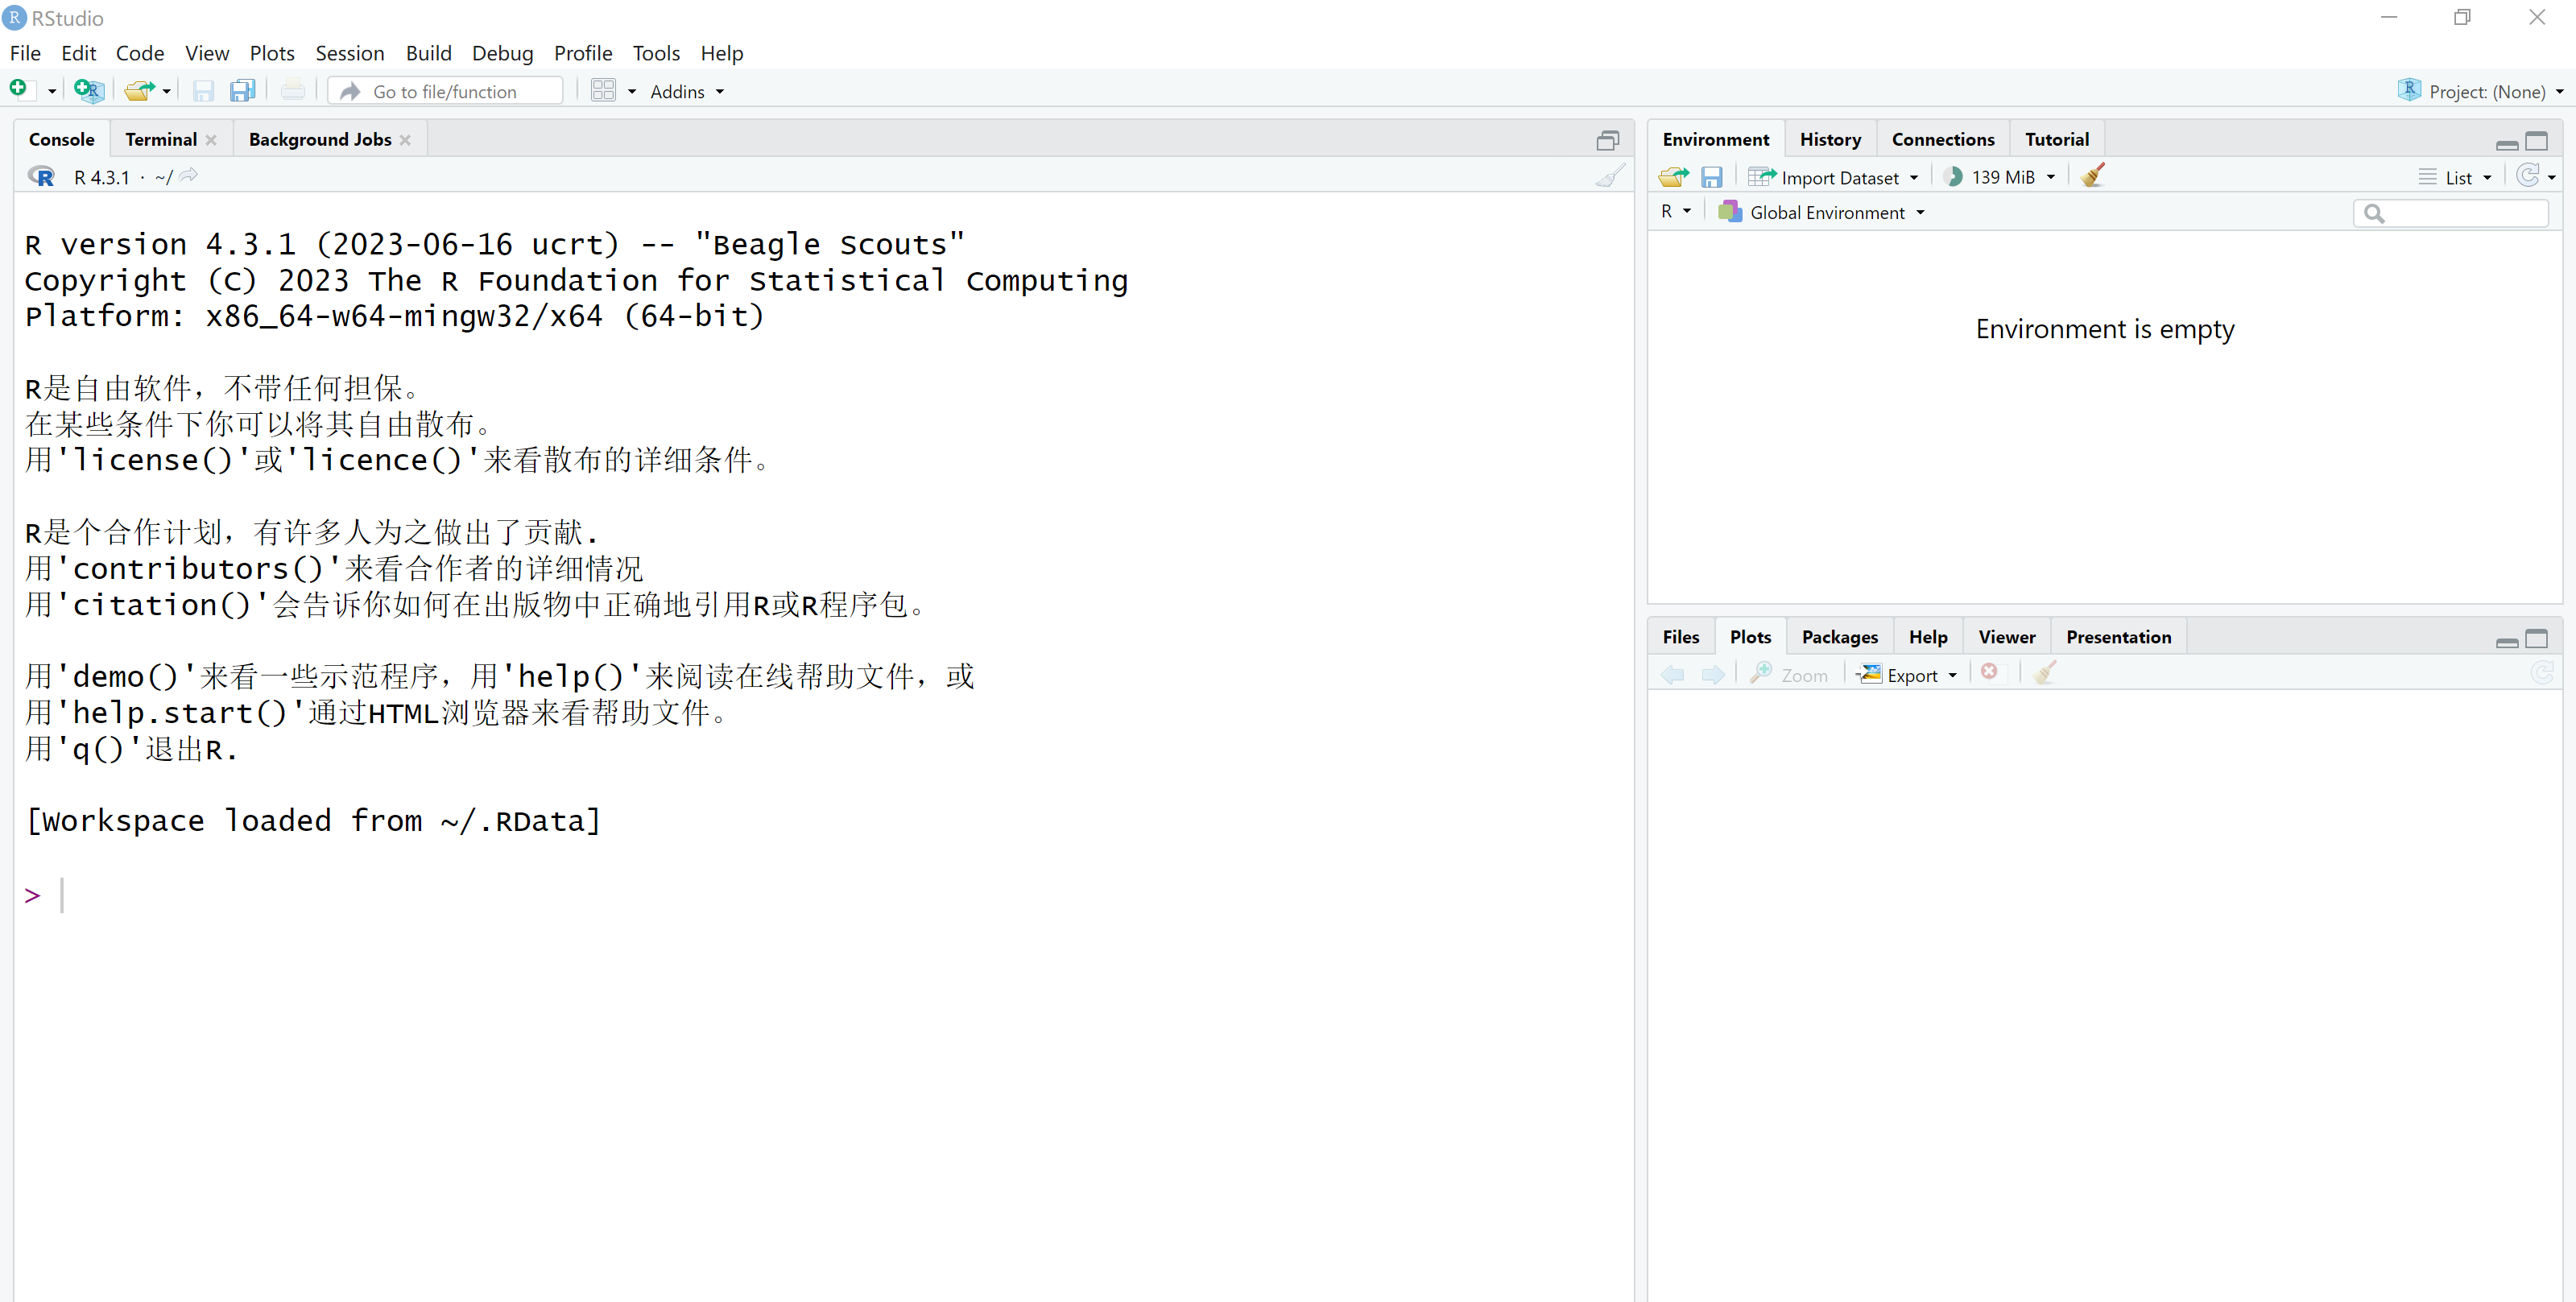Switch to the Files tab
The image size is (2576, 1302).
tap(1681, 637)
